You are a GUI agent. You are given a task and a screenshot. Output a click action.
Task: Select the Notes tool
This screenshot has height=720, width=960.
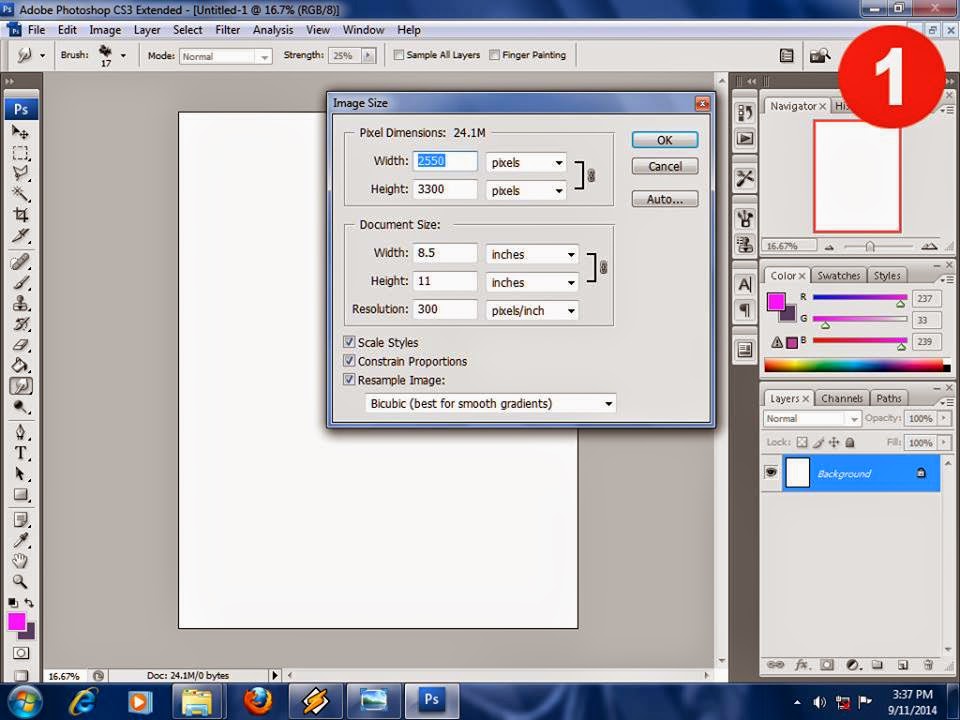pyautogui.click(x=20, y=520)
